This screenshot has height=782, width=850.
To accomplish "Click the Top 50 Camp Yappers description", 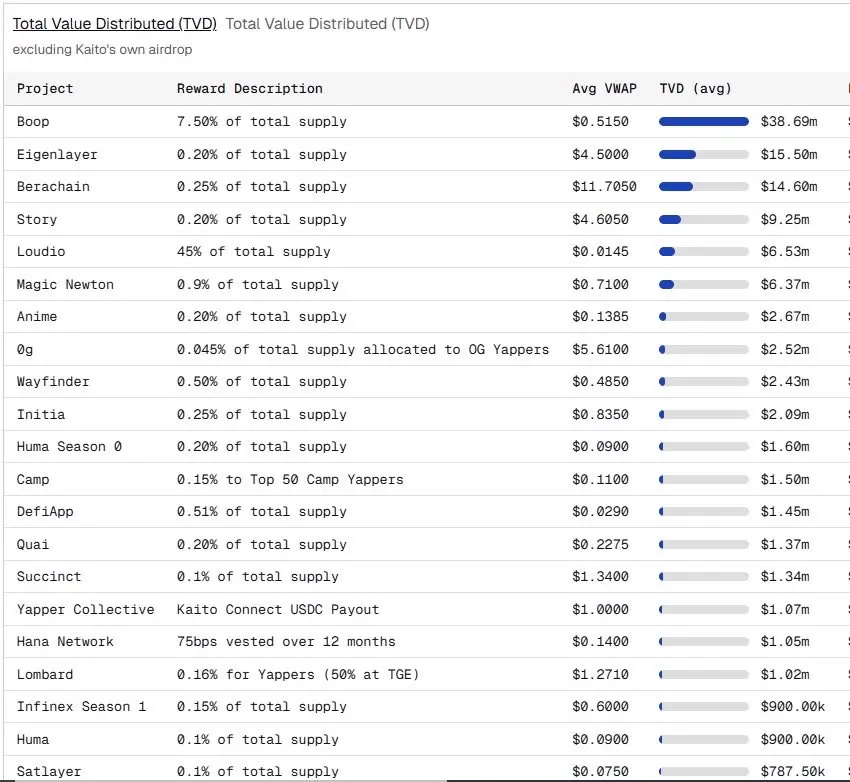I will [x=290, y=480].
